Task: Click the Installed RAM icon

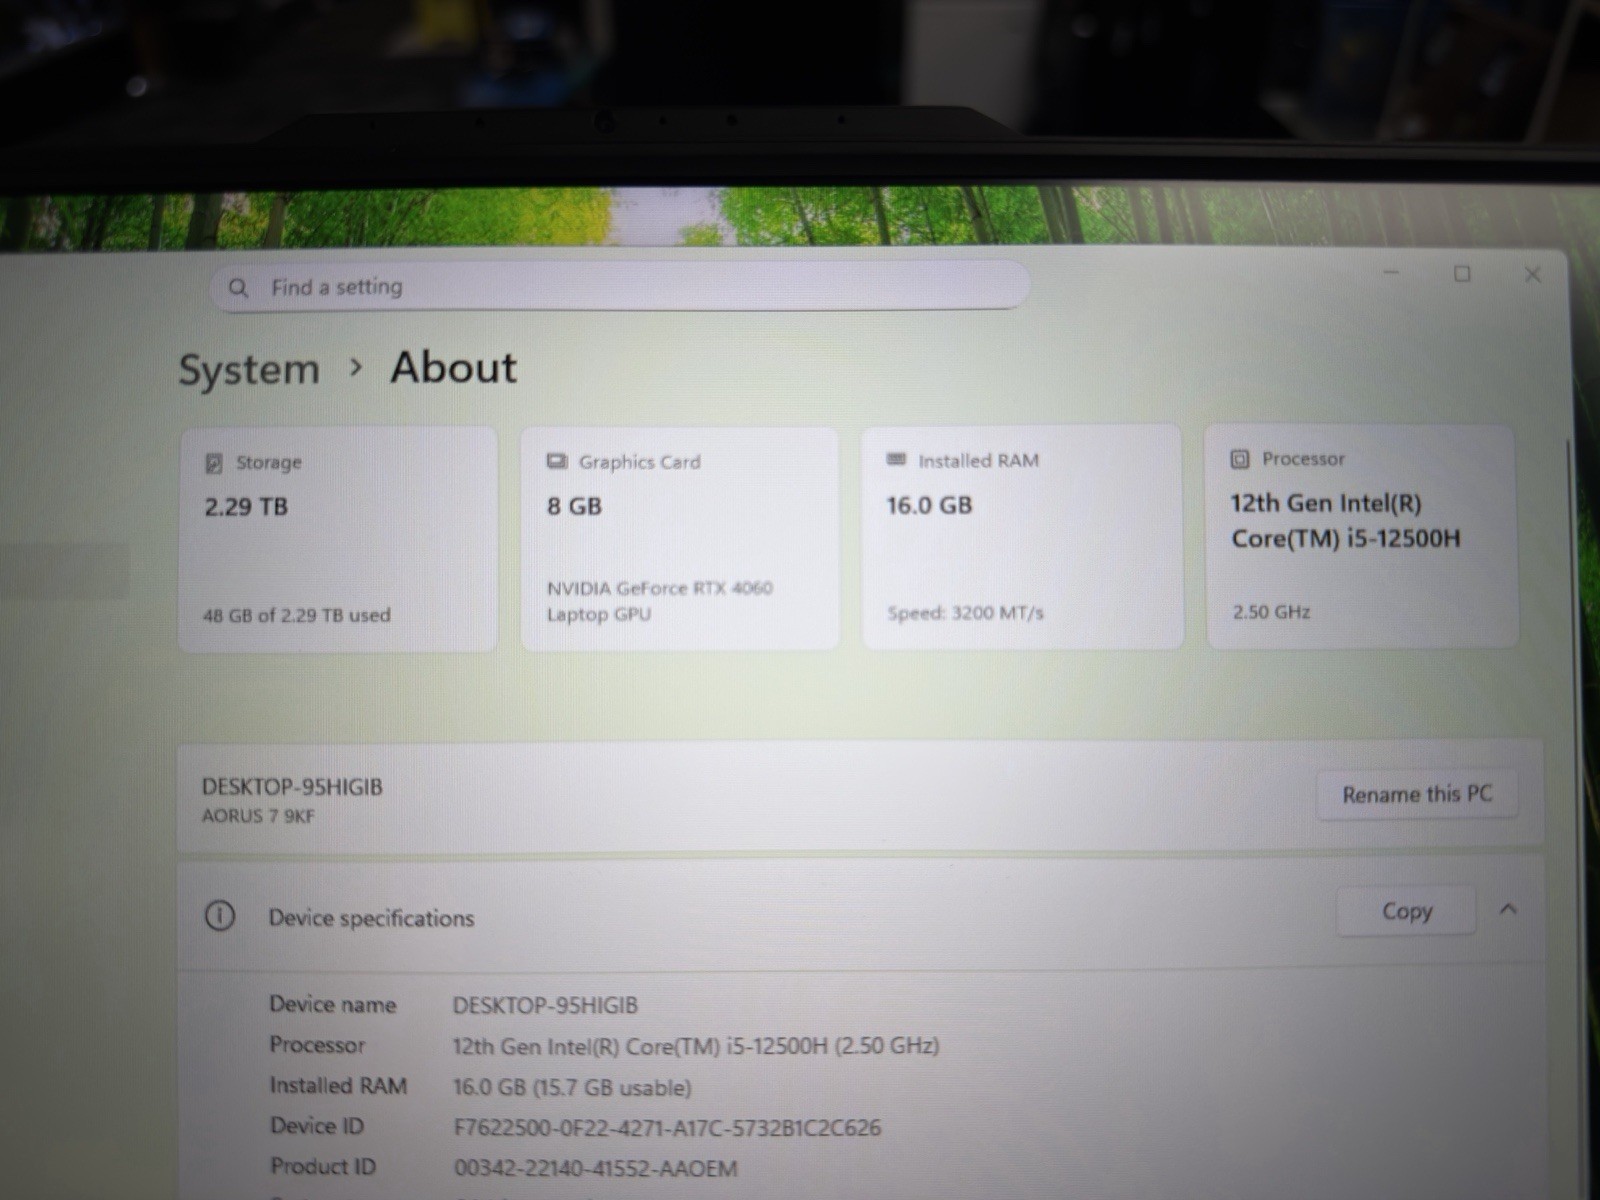Action: point(896,459)
